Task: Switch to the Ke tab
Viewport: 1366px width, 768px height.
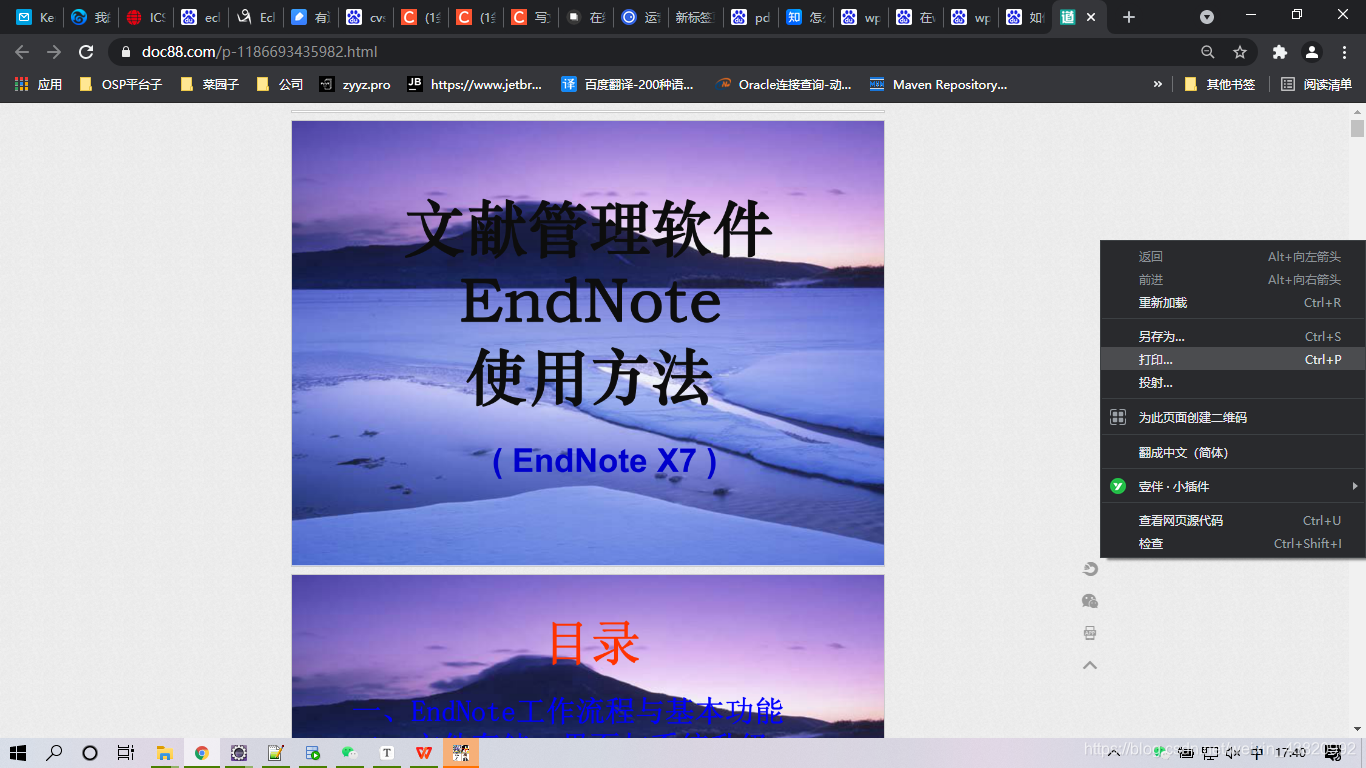Action: pyautogui.click(x=35, y=17)
